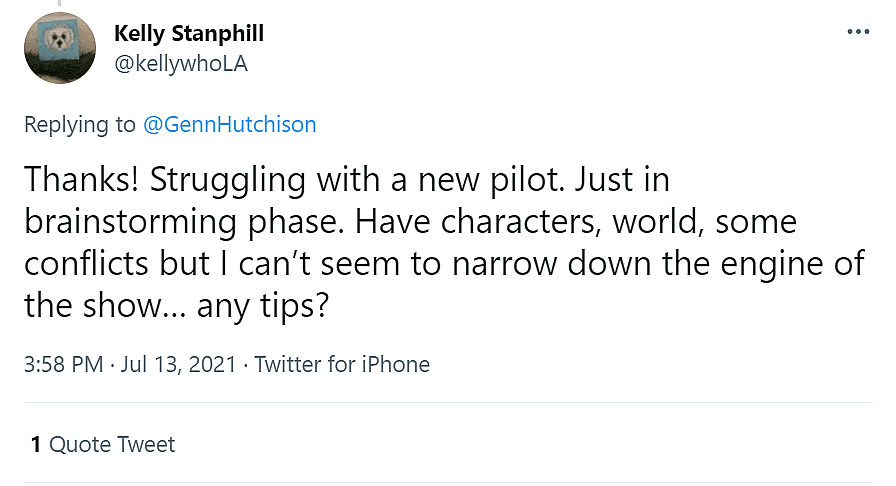Click the 3:58 PM time in timestamp
896x486 pixels.
click(x=63, y=364)
